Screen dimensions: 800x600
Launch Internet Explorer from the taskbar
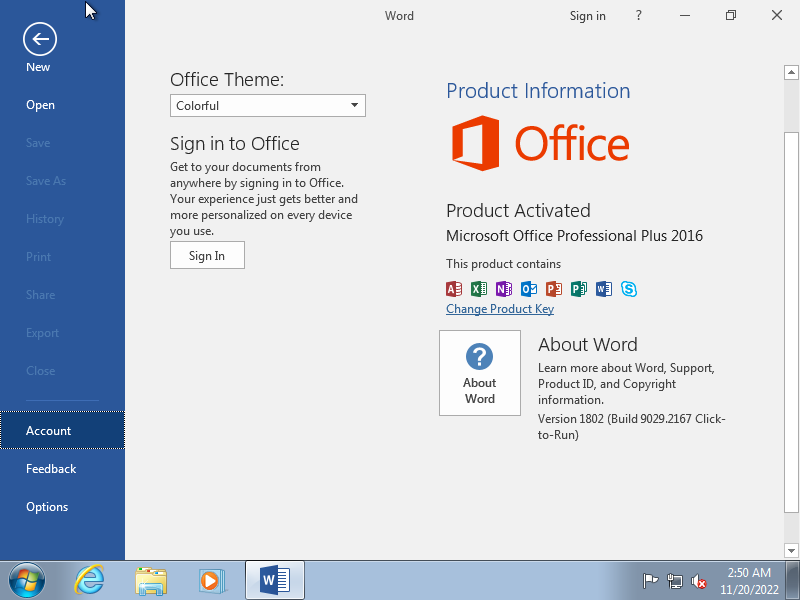(x=89, y=581)
